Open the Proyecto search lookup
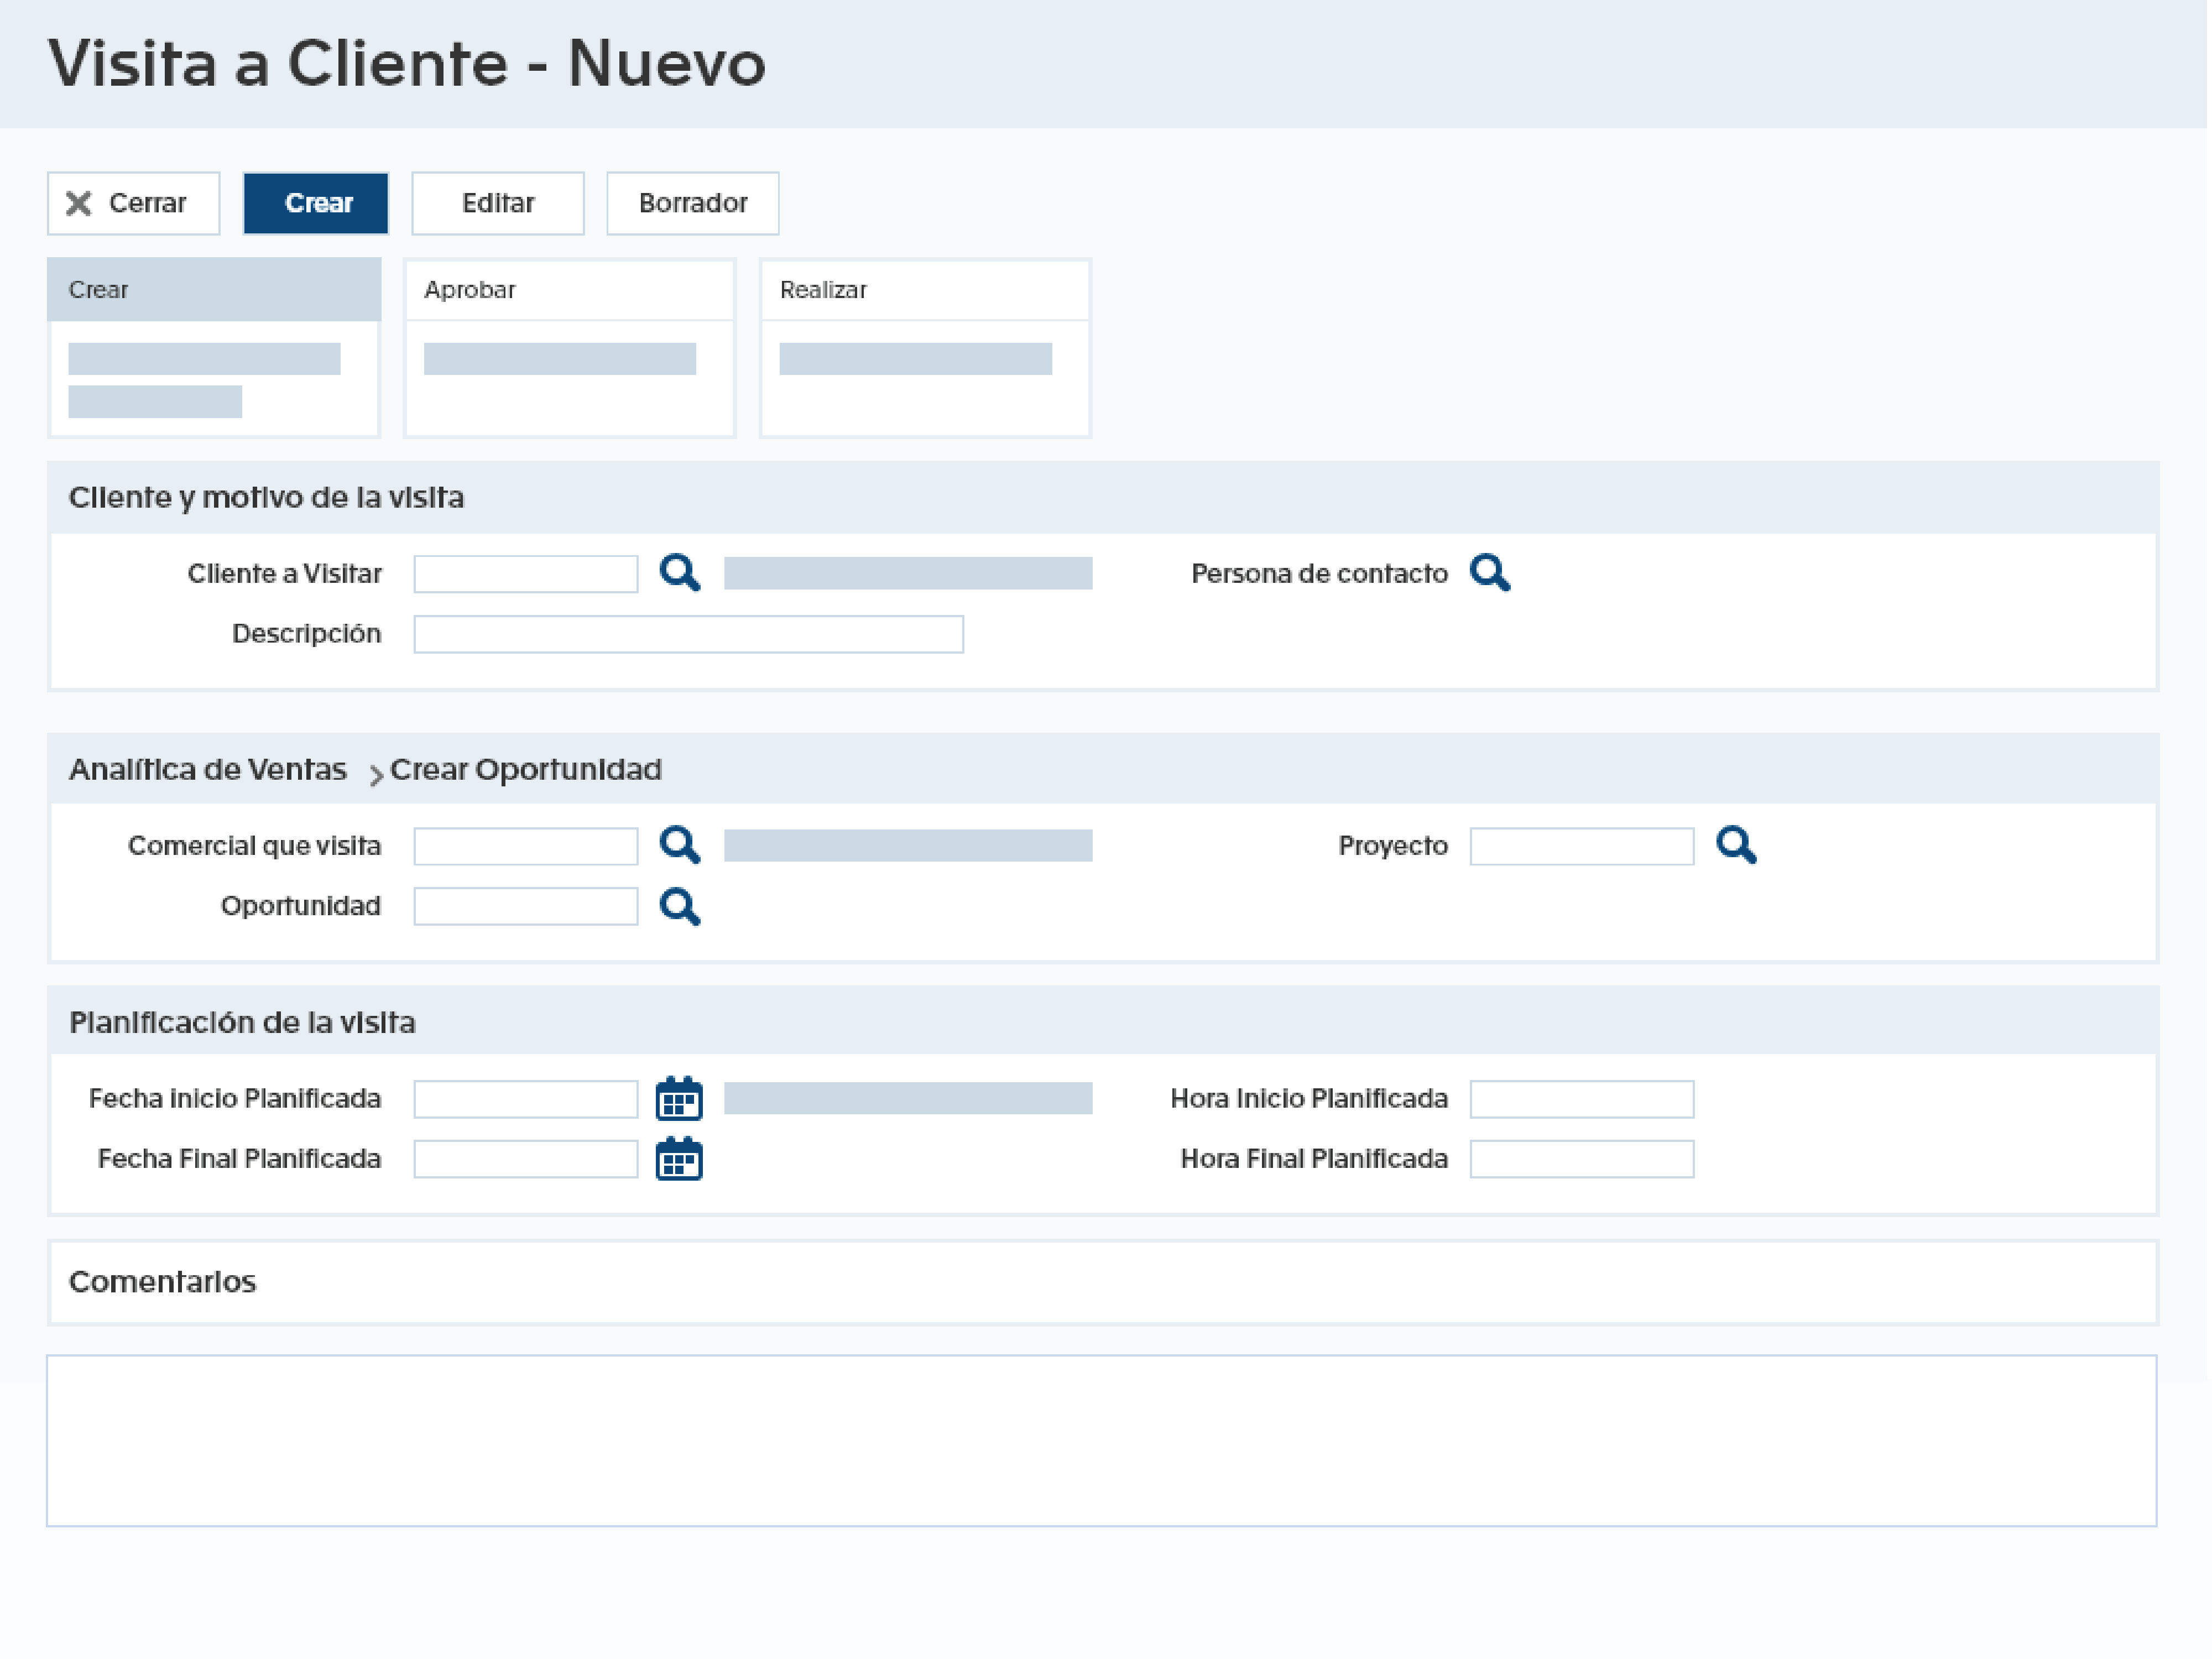 click(x=1737, y=845)
